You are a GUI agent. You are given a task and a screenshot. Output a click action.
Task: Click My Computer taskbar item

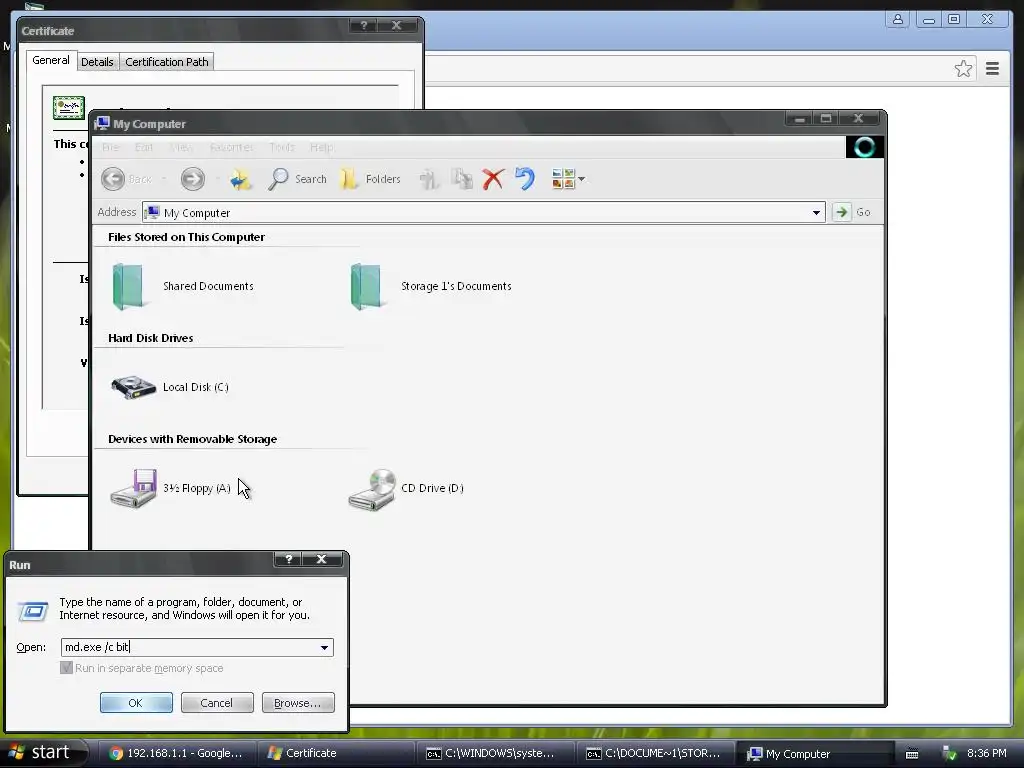[x=814, y=754]
